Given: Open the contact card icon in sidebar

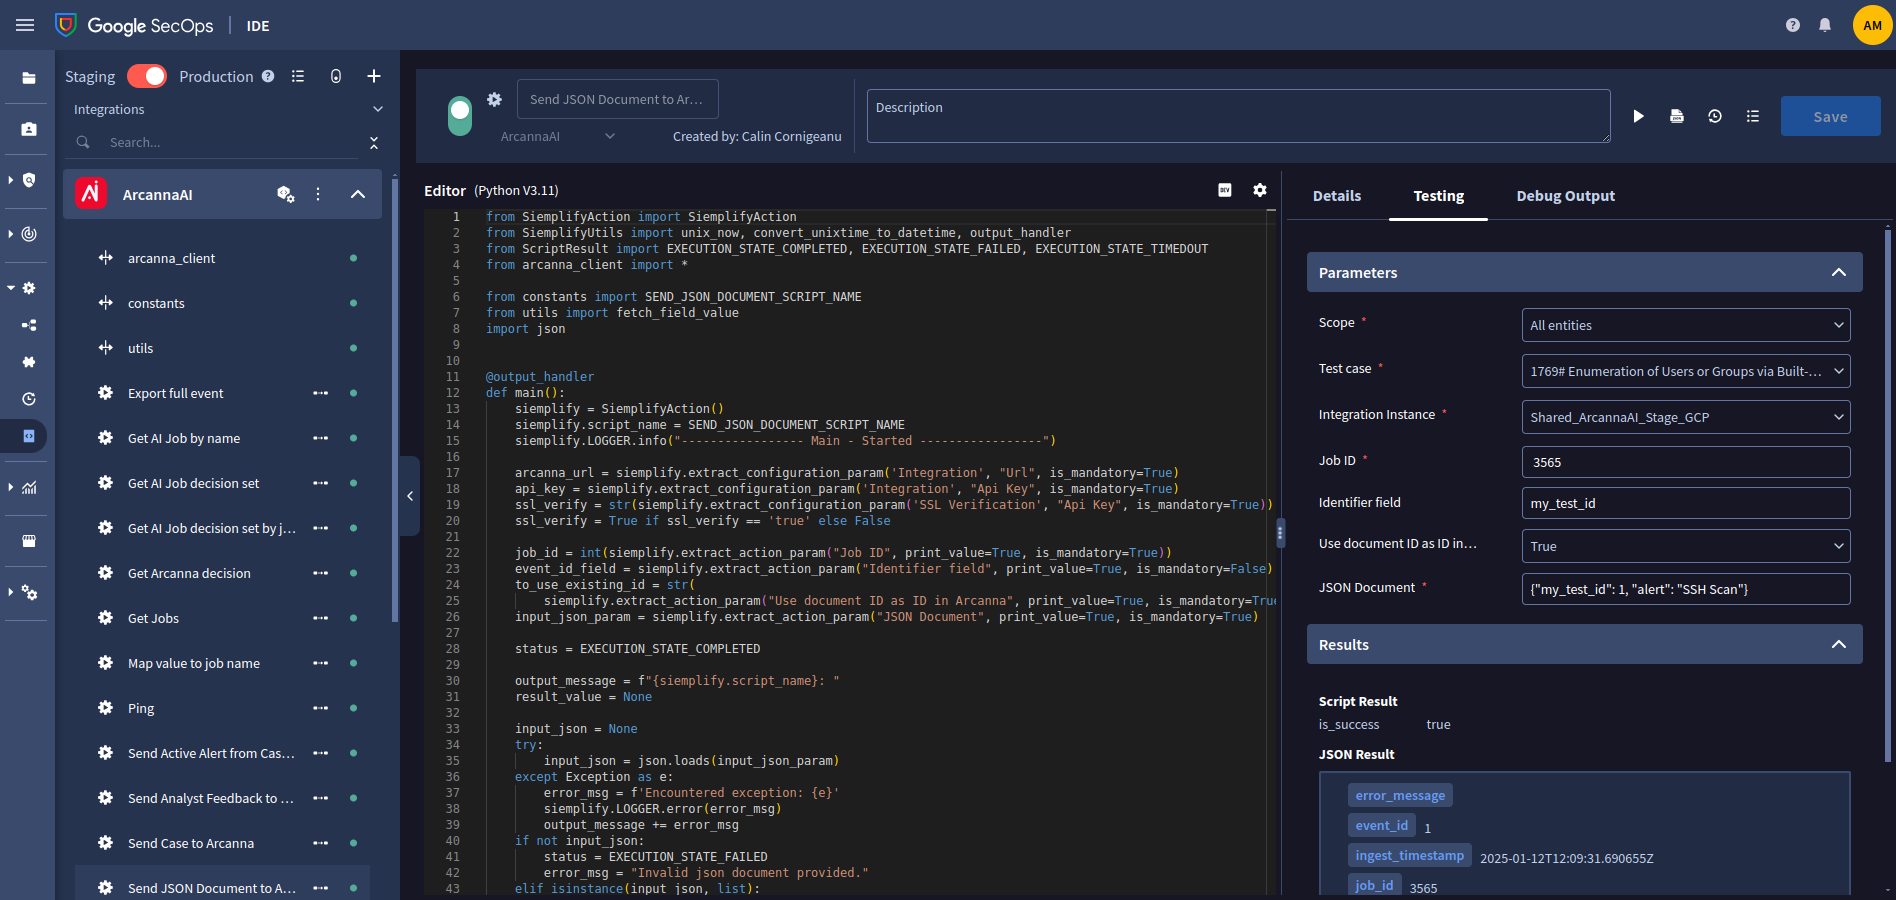Looking at the screenshot, I should tap(29, 129).
